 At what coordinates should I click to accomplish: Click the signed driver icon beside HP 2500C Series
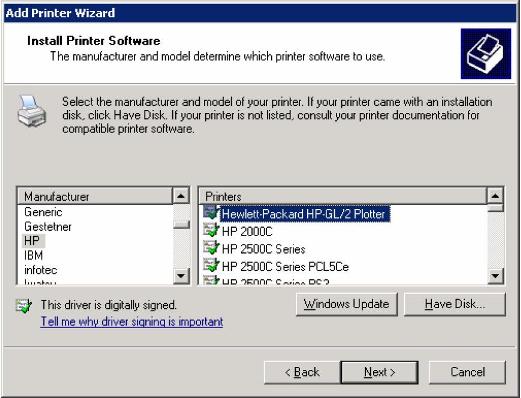click(211, 248)
